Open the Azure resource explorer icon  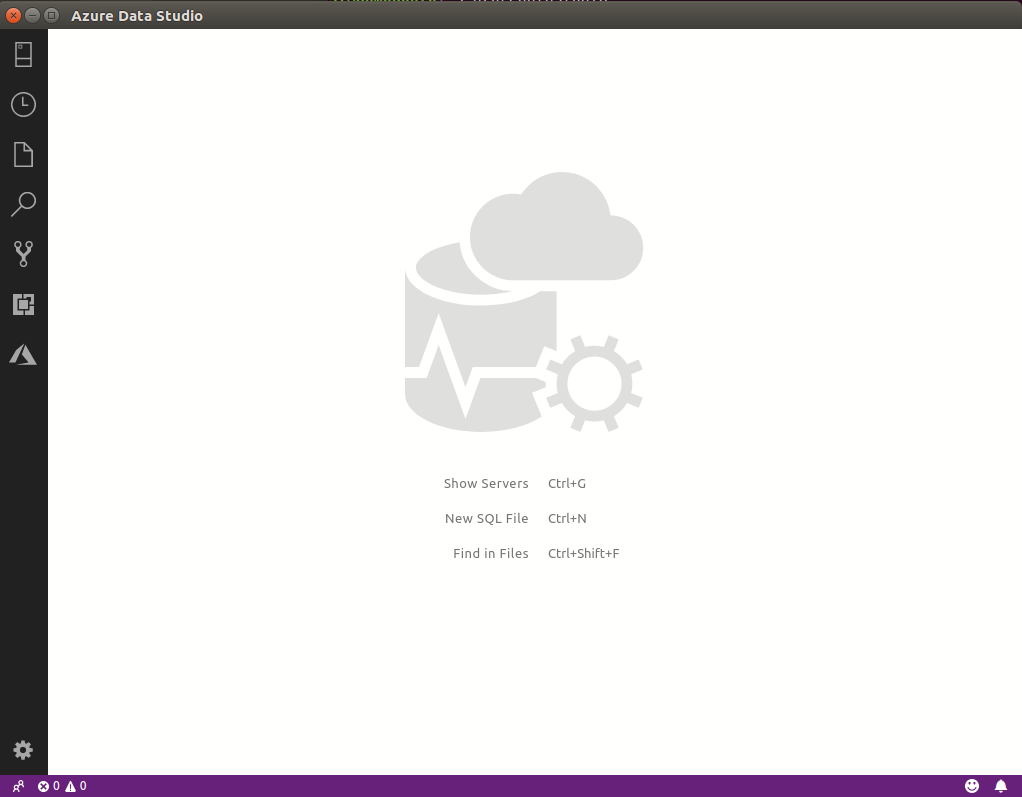point(23,355)
